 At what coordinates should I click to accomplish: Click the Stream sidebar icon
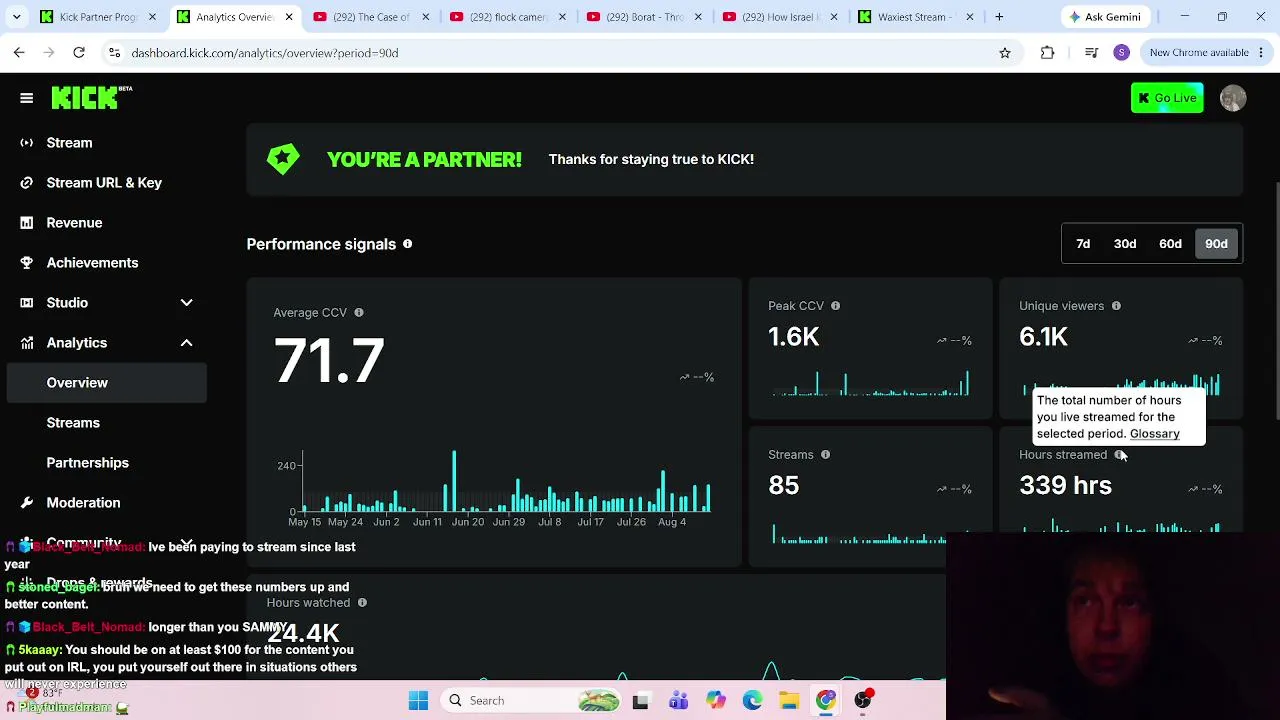(x=27, y=143)
